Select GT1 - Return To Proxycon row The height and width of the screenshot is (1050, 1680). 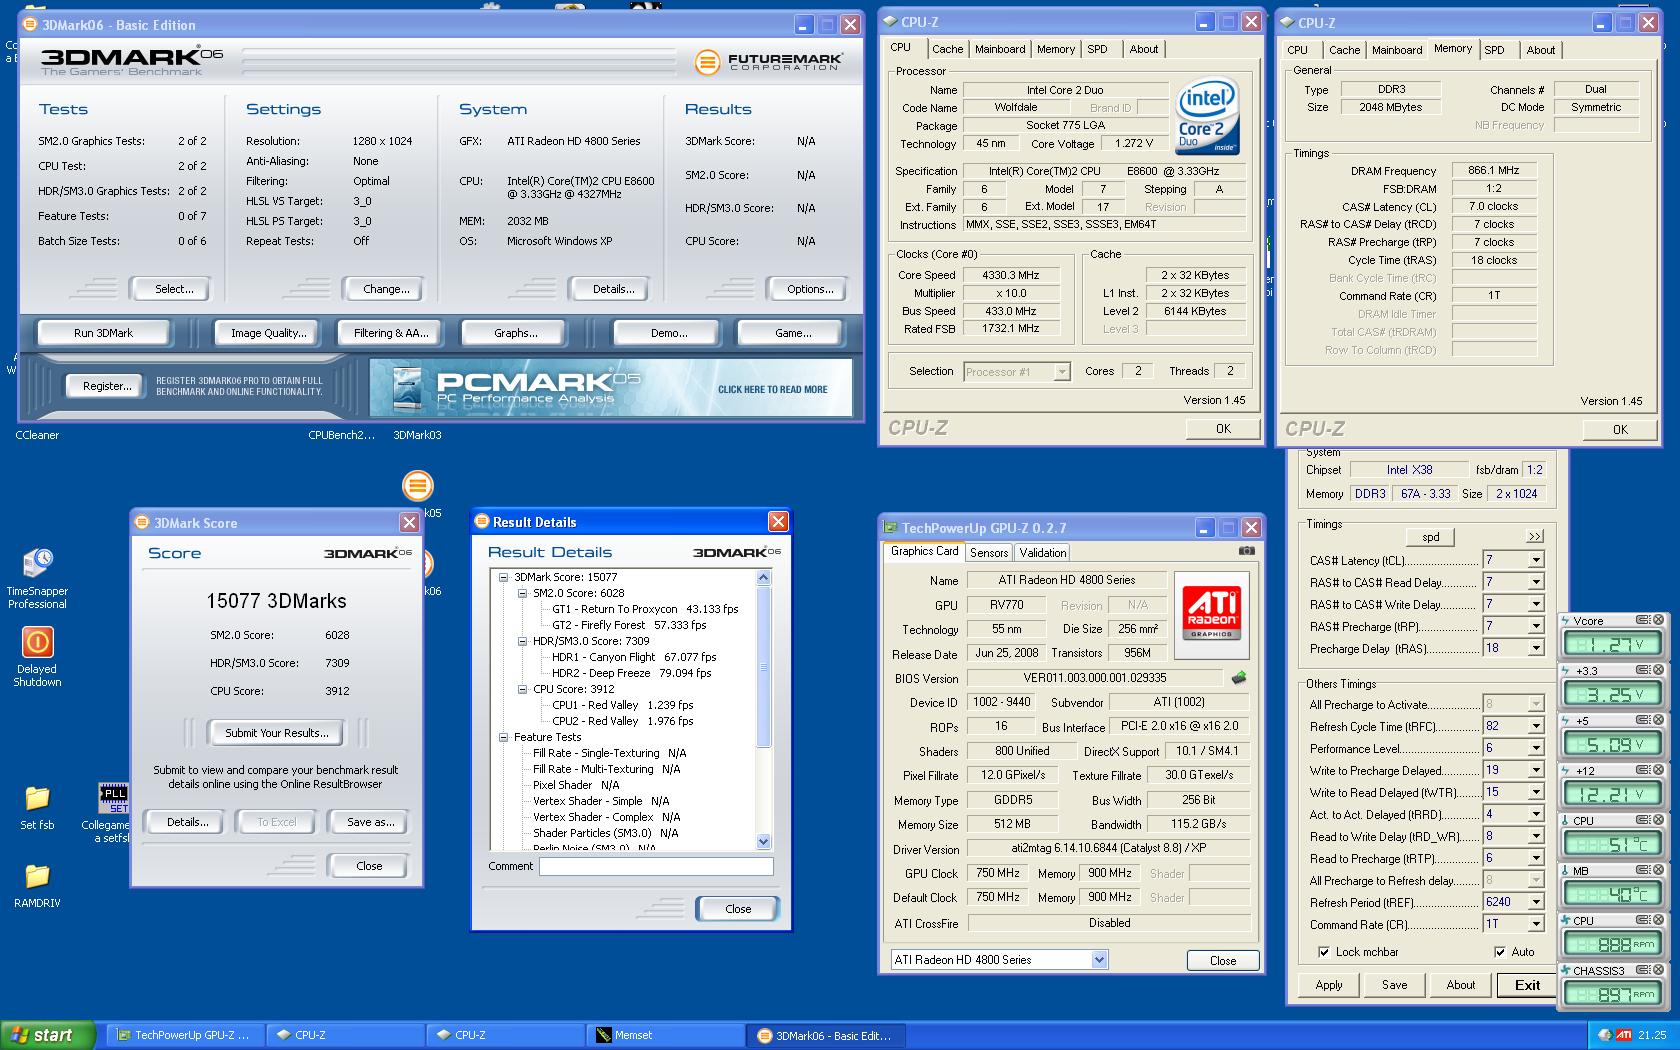645,609
